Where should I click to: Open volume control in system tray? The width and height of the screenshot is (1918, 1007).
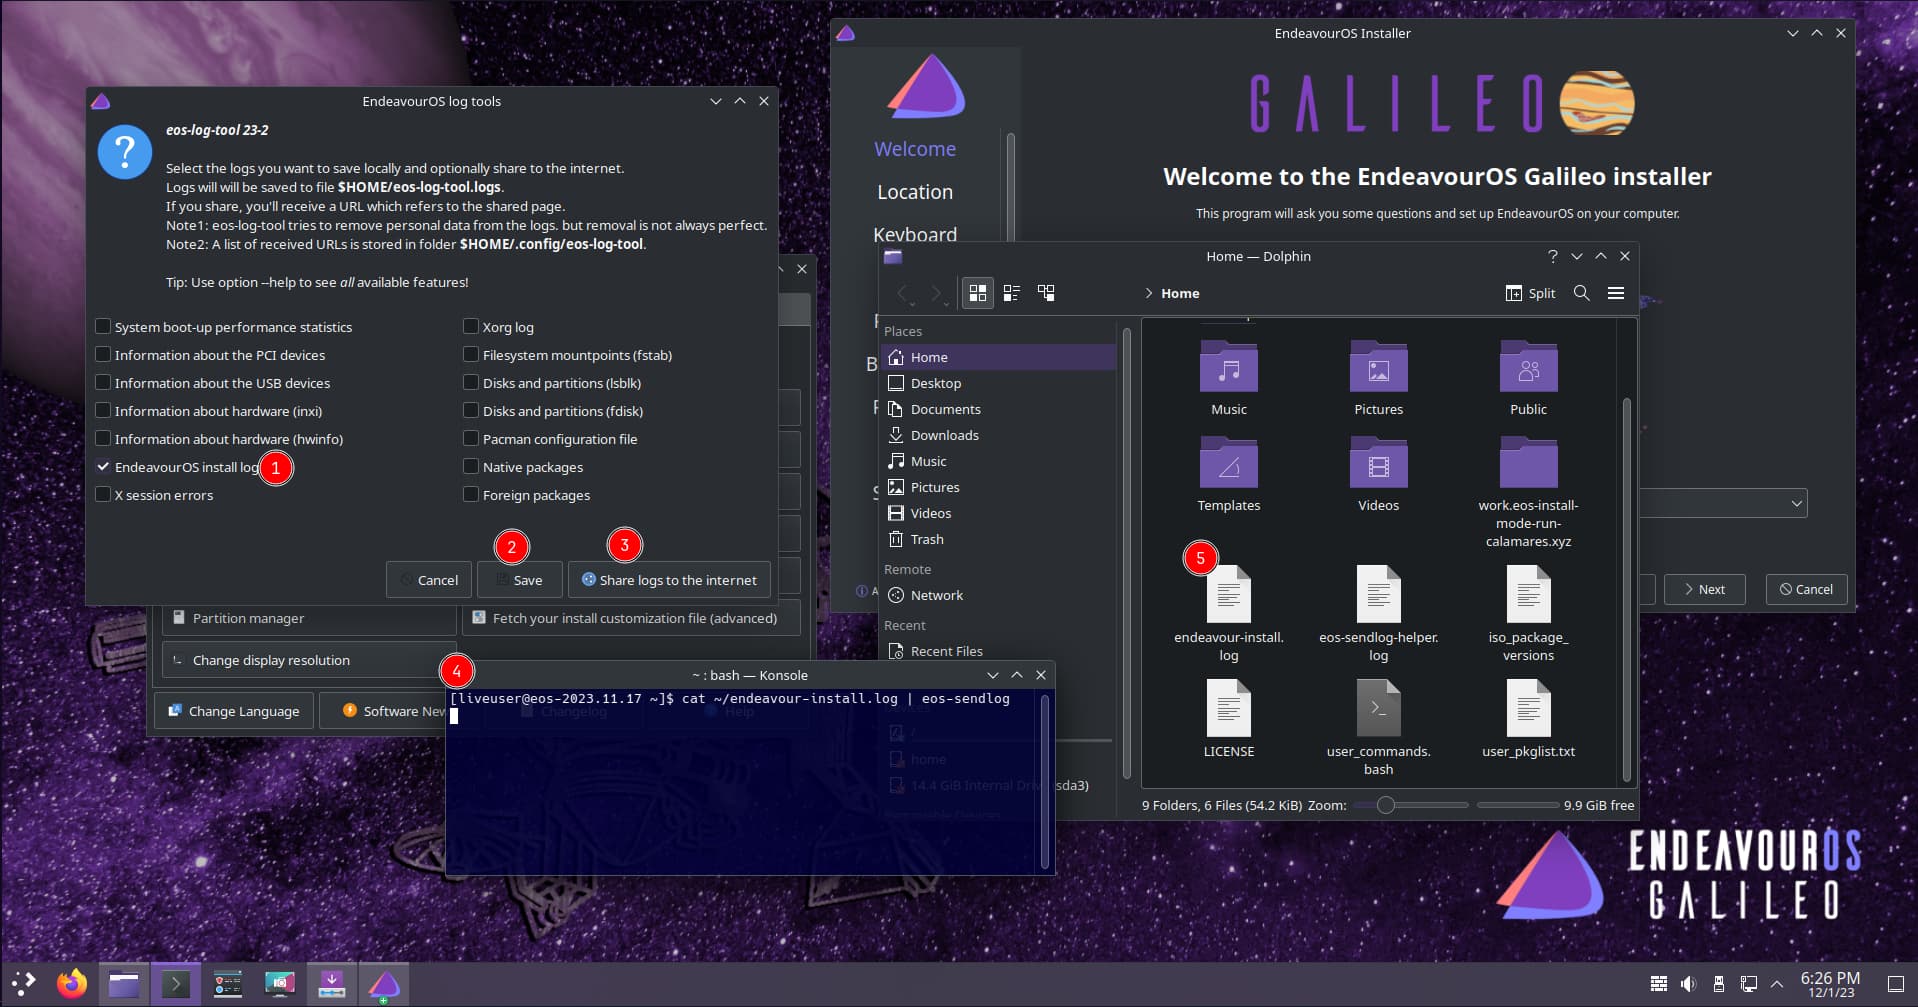point(1689,984)
